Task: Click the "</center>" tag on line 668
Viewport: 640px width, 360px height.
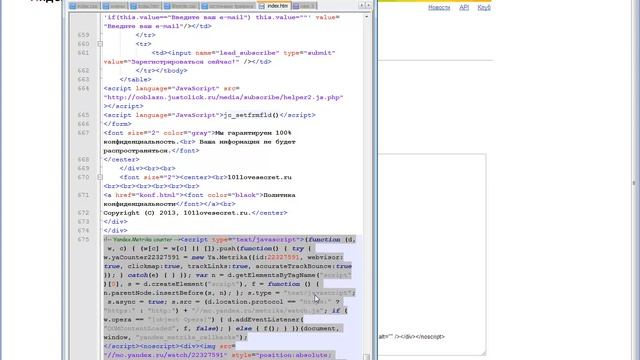Action: click(x=122, y=160)
